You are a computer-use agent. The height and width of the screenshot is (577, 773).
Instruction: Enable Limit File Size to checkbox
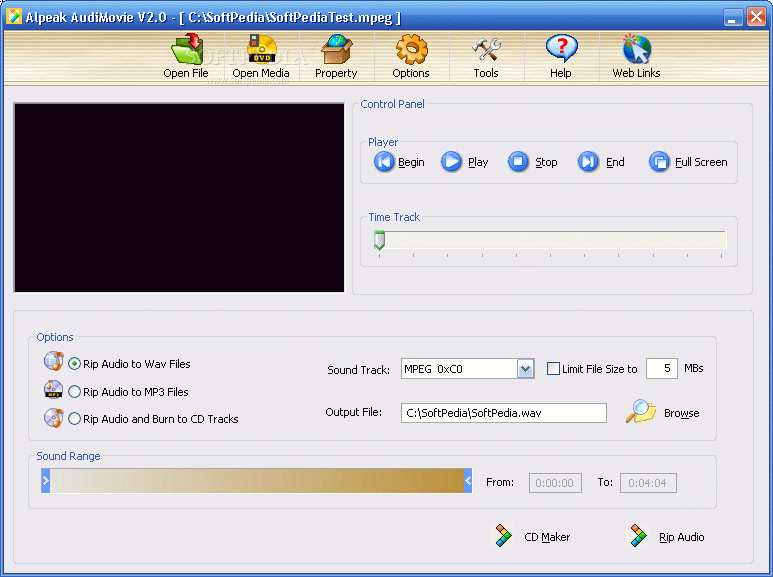coord(553,368)
